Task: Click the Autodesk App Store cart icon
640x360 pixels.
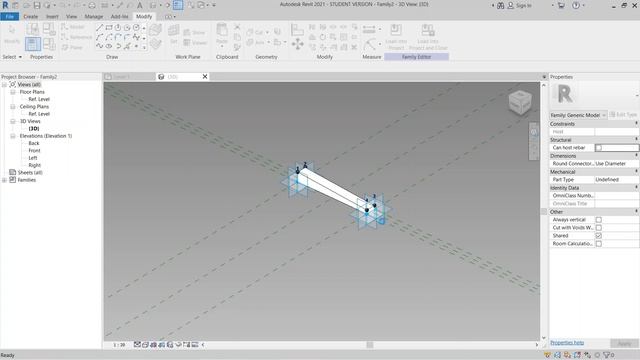Action: [x=561, y=5]
